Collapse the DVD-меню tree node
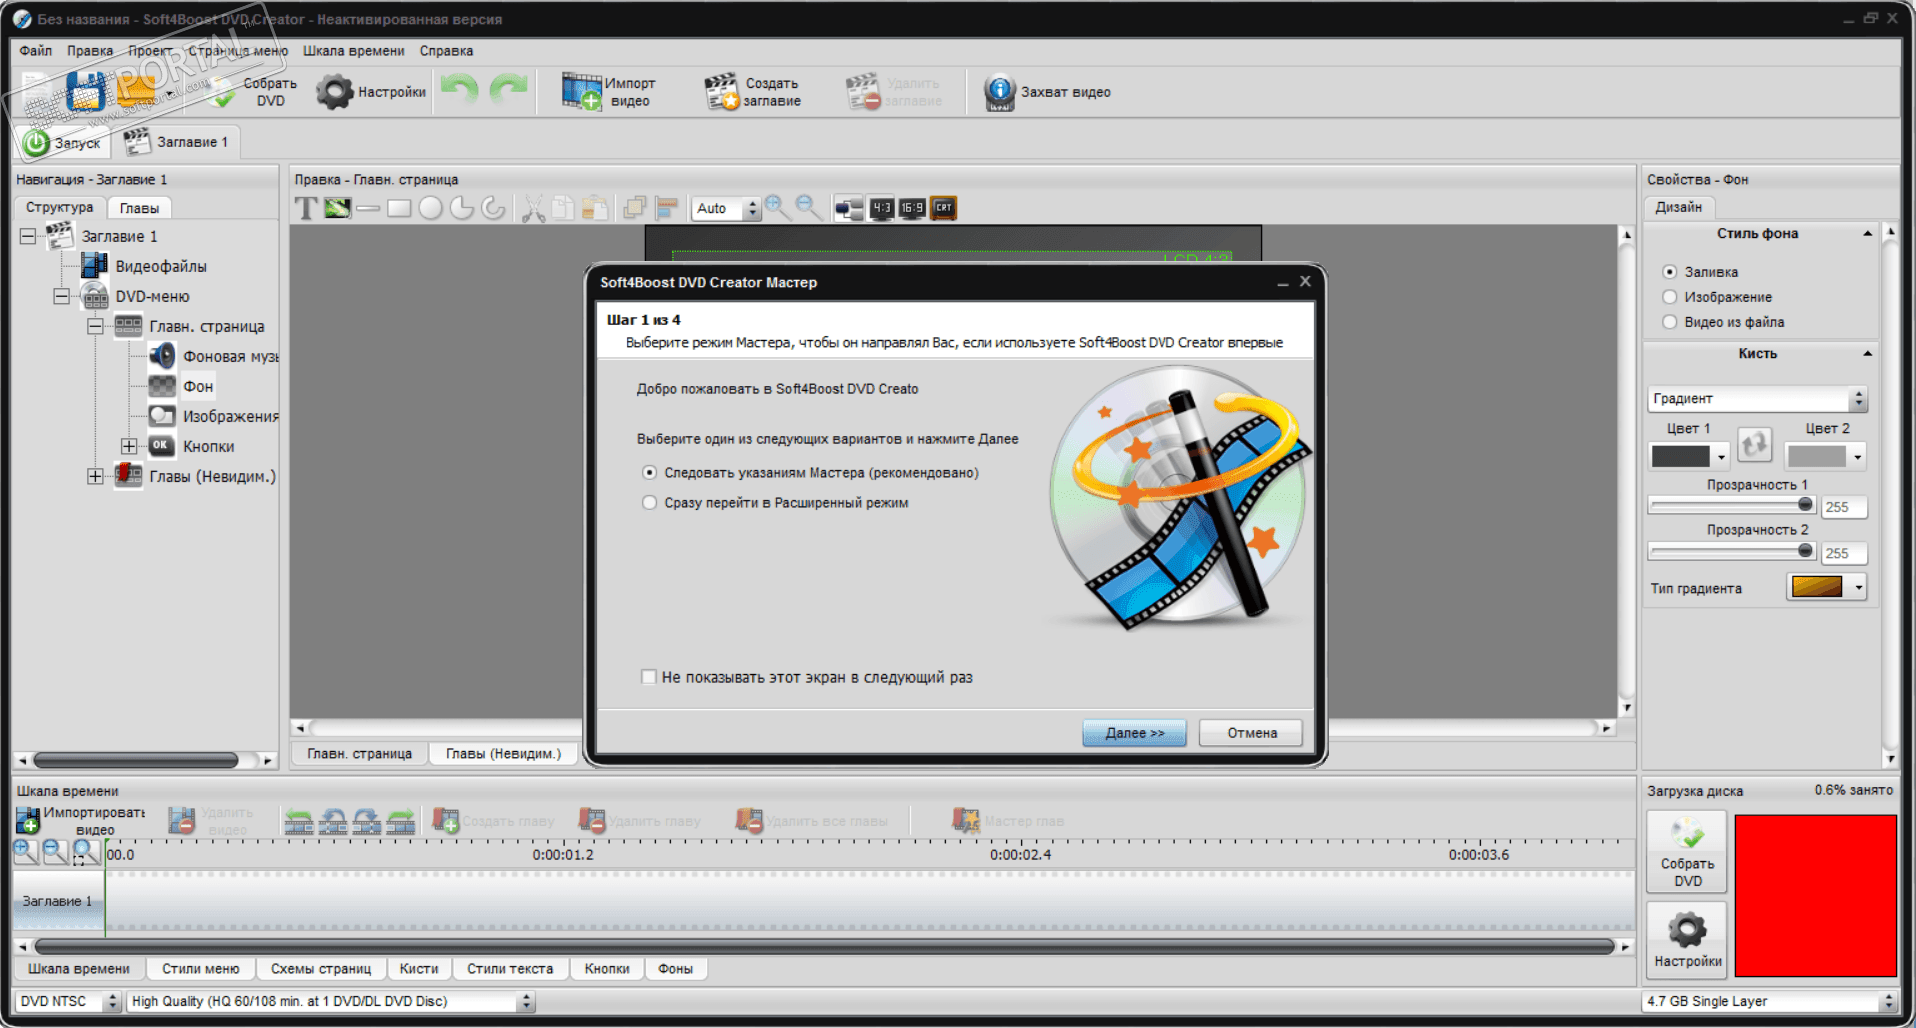This screenshot has width=1916, height=1028. (x=61, y=296)
